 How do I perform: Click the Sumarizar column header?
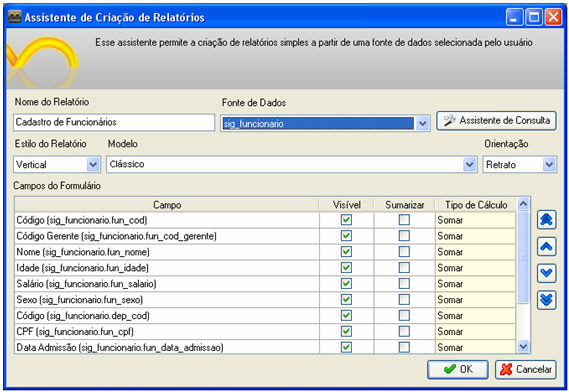click(405, 205)
